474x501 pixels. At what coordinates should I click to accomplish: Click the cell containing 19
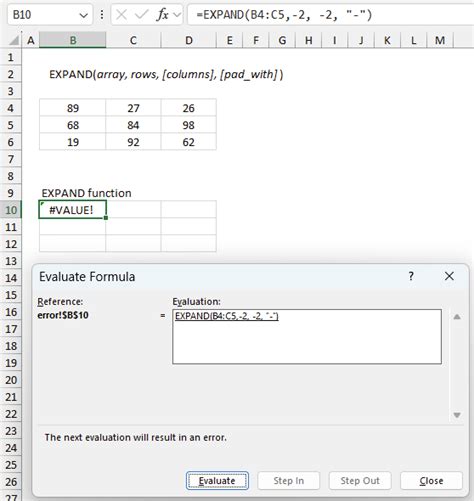72,142
